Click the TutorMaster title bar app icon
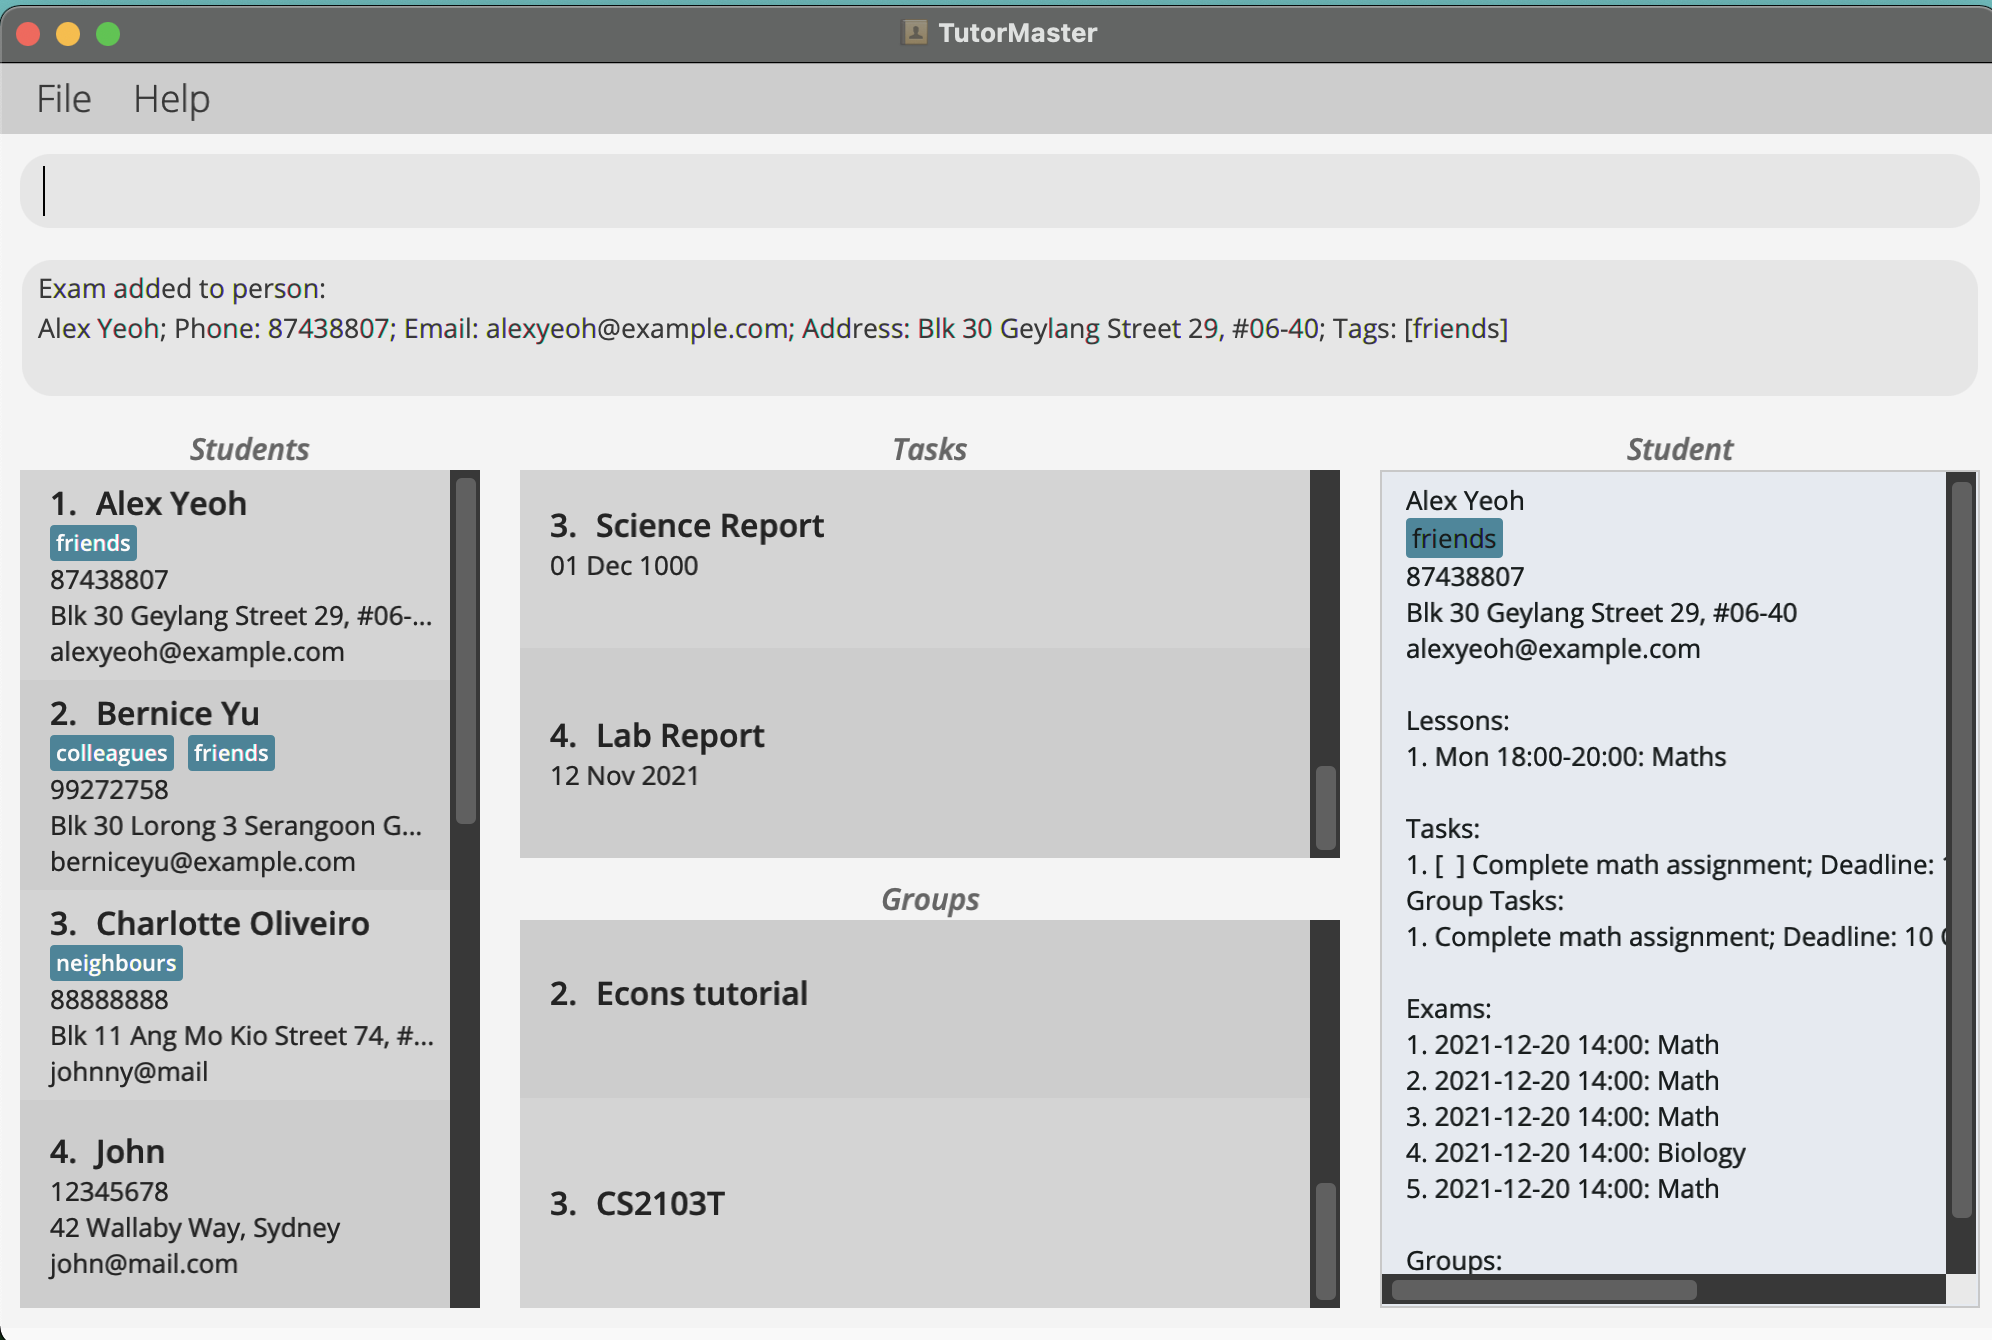 [914, 32]
